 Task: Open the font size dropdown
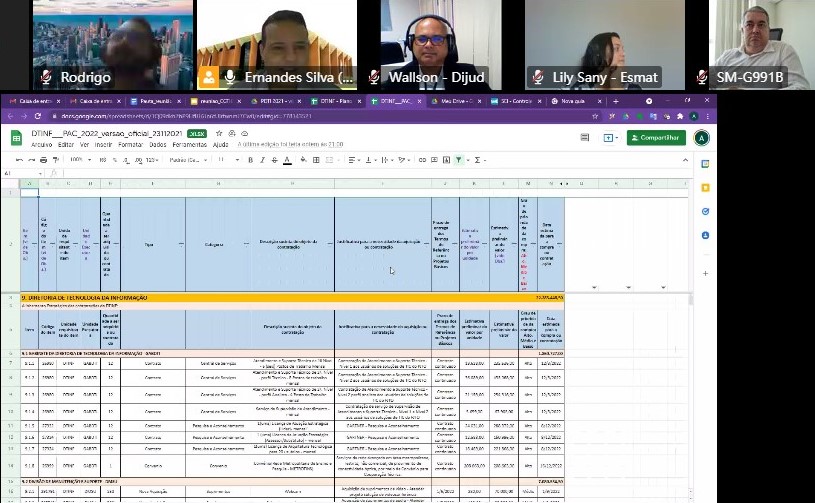229,160
